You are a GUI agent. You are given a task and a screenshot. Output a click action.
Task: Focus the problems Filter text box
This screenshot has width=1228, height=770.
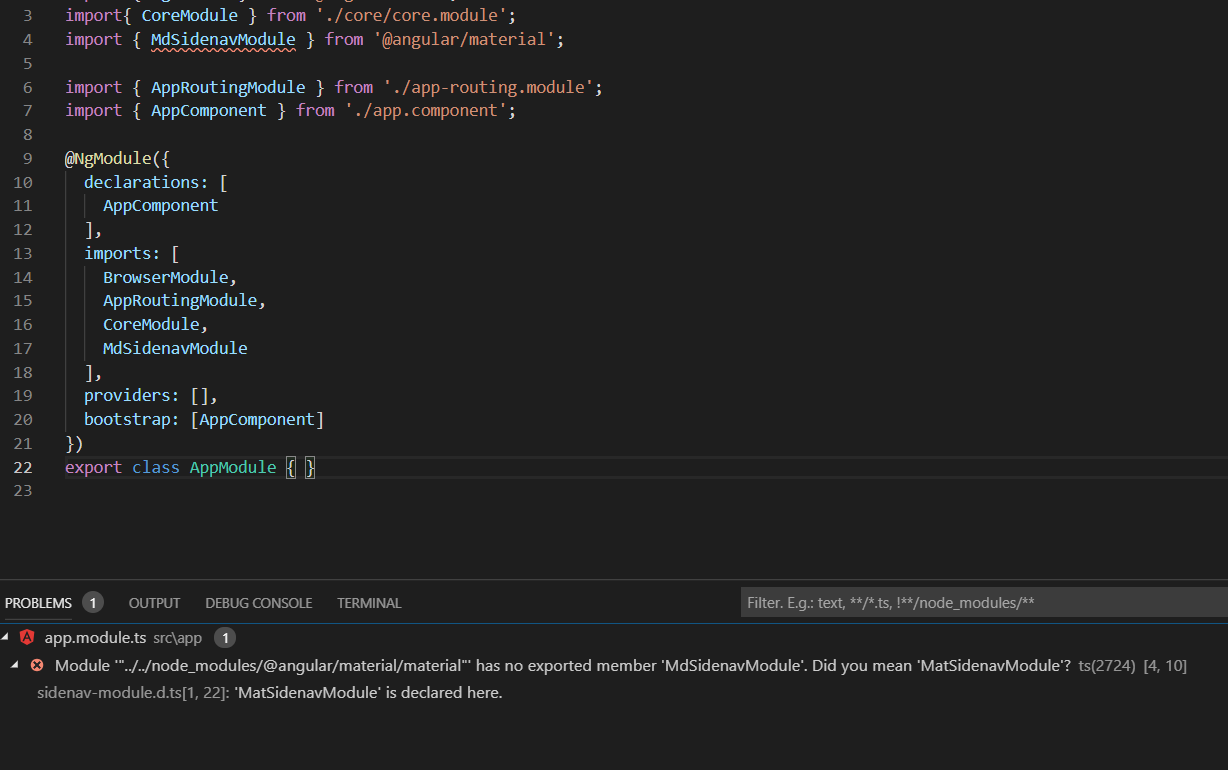[x=984, y=602]
